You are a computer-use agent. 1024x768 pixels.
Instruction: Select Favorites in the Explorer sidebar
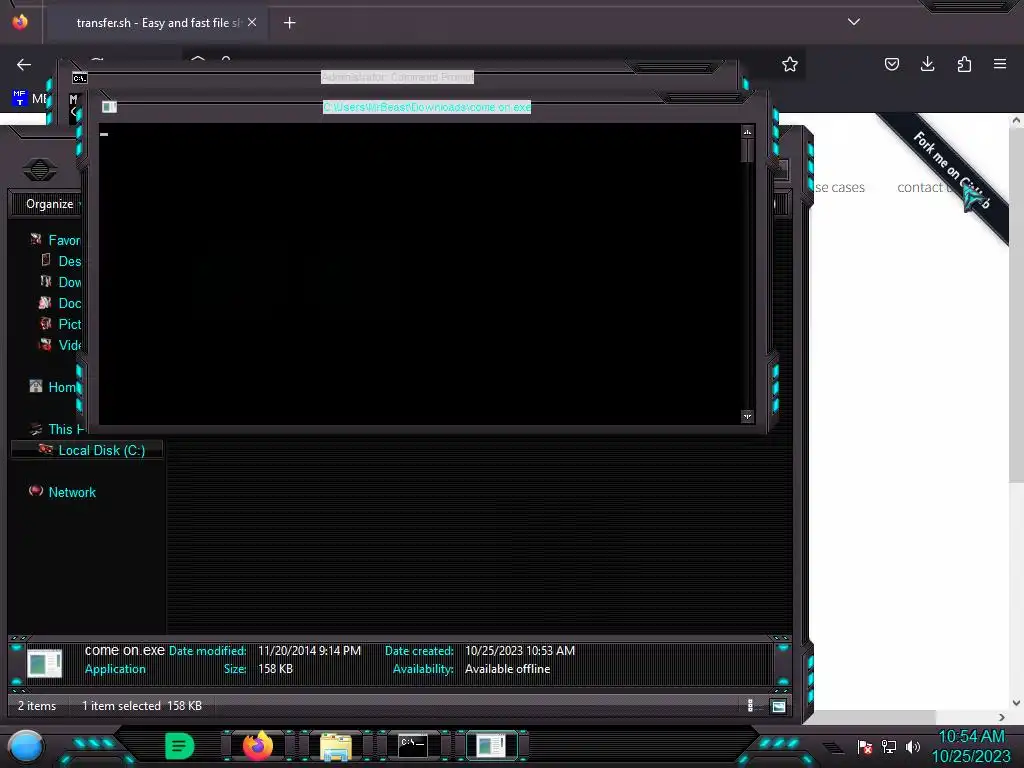(65, 240)
